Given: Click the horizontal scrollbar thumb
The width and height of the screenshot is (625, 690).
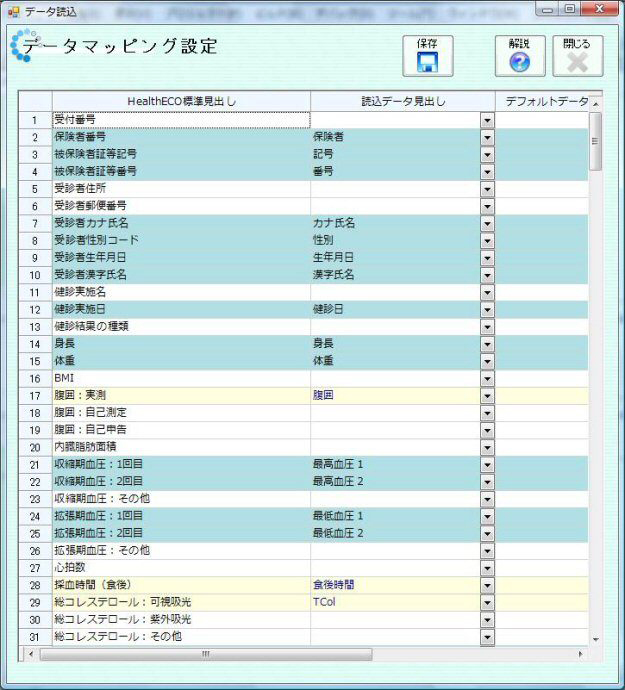Looking at the screenshot, I should point(206,654).
